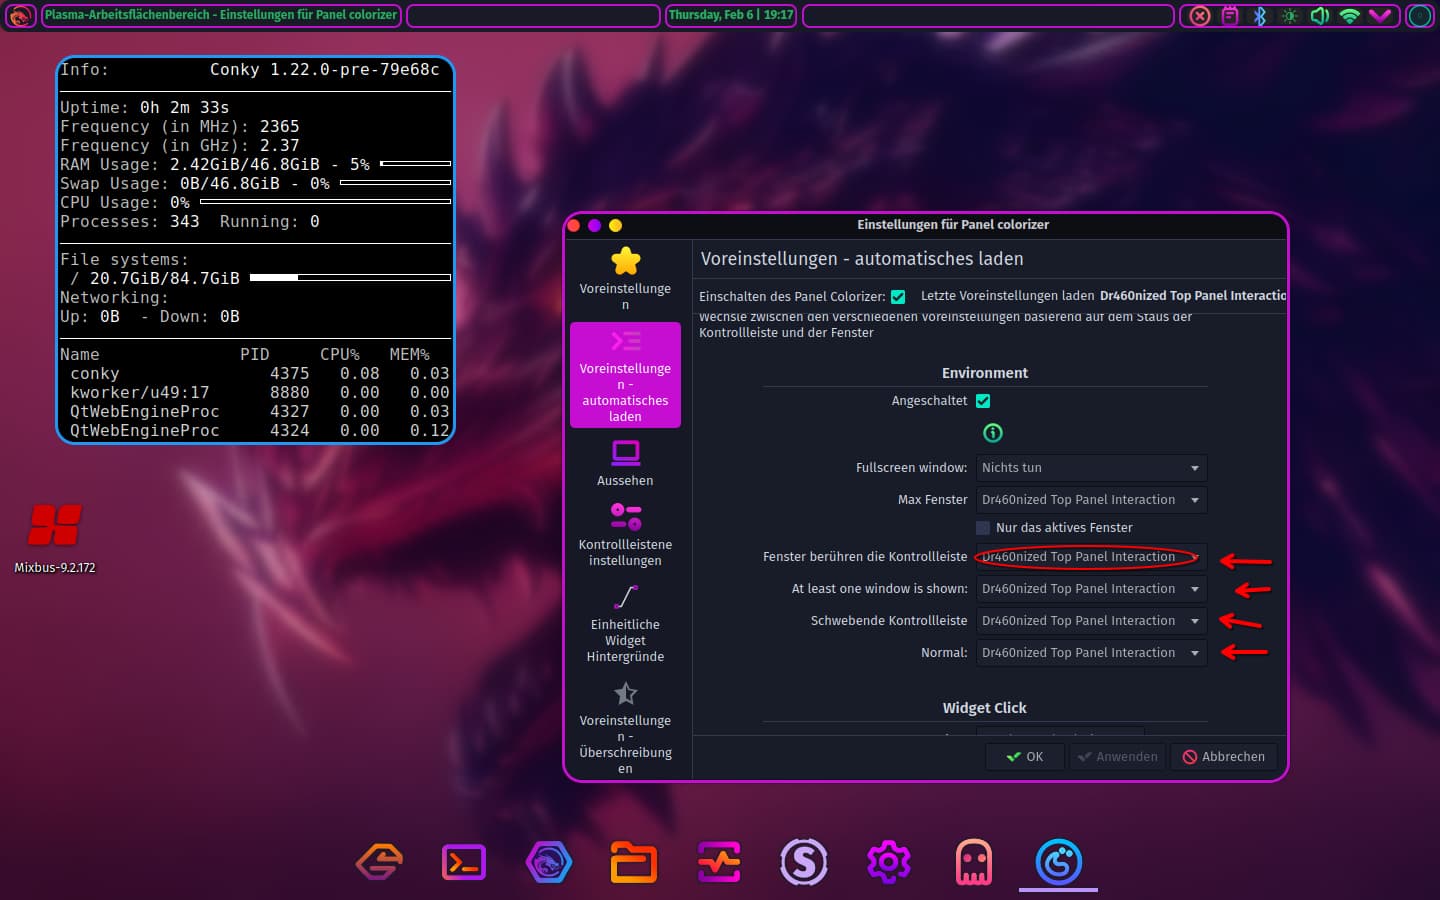The width and height of the screenshot is (1440, 900).
Task: Open the Voreinstellungen star sidebar section
Action: pos(625,279)
